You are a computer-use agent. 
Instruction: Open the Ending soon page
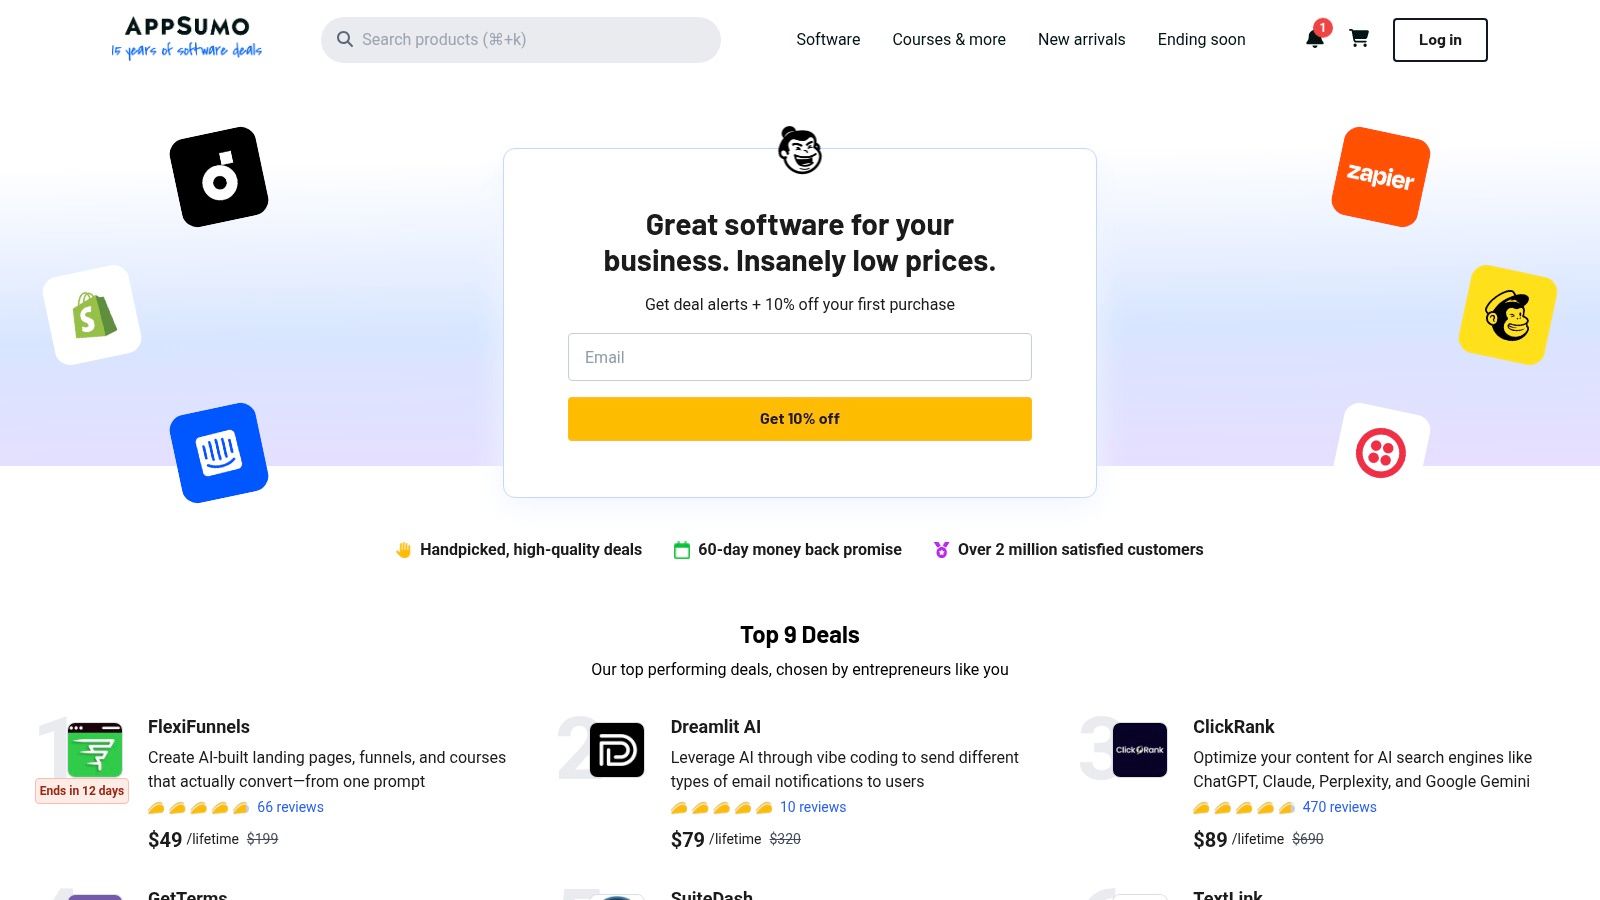tap(1200, 40)
